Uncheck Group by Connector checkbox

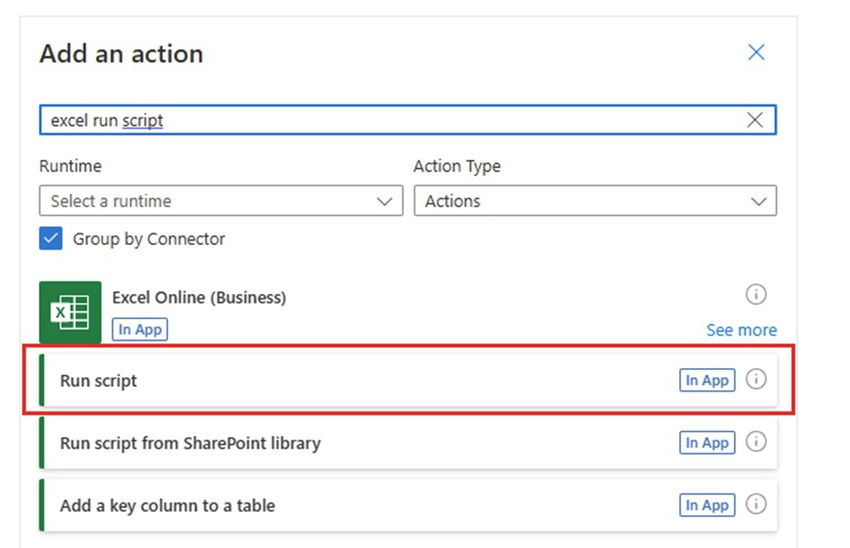[51, 239]
